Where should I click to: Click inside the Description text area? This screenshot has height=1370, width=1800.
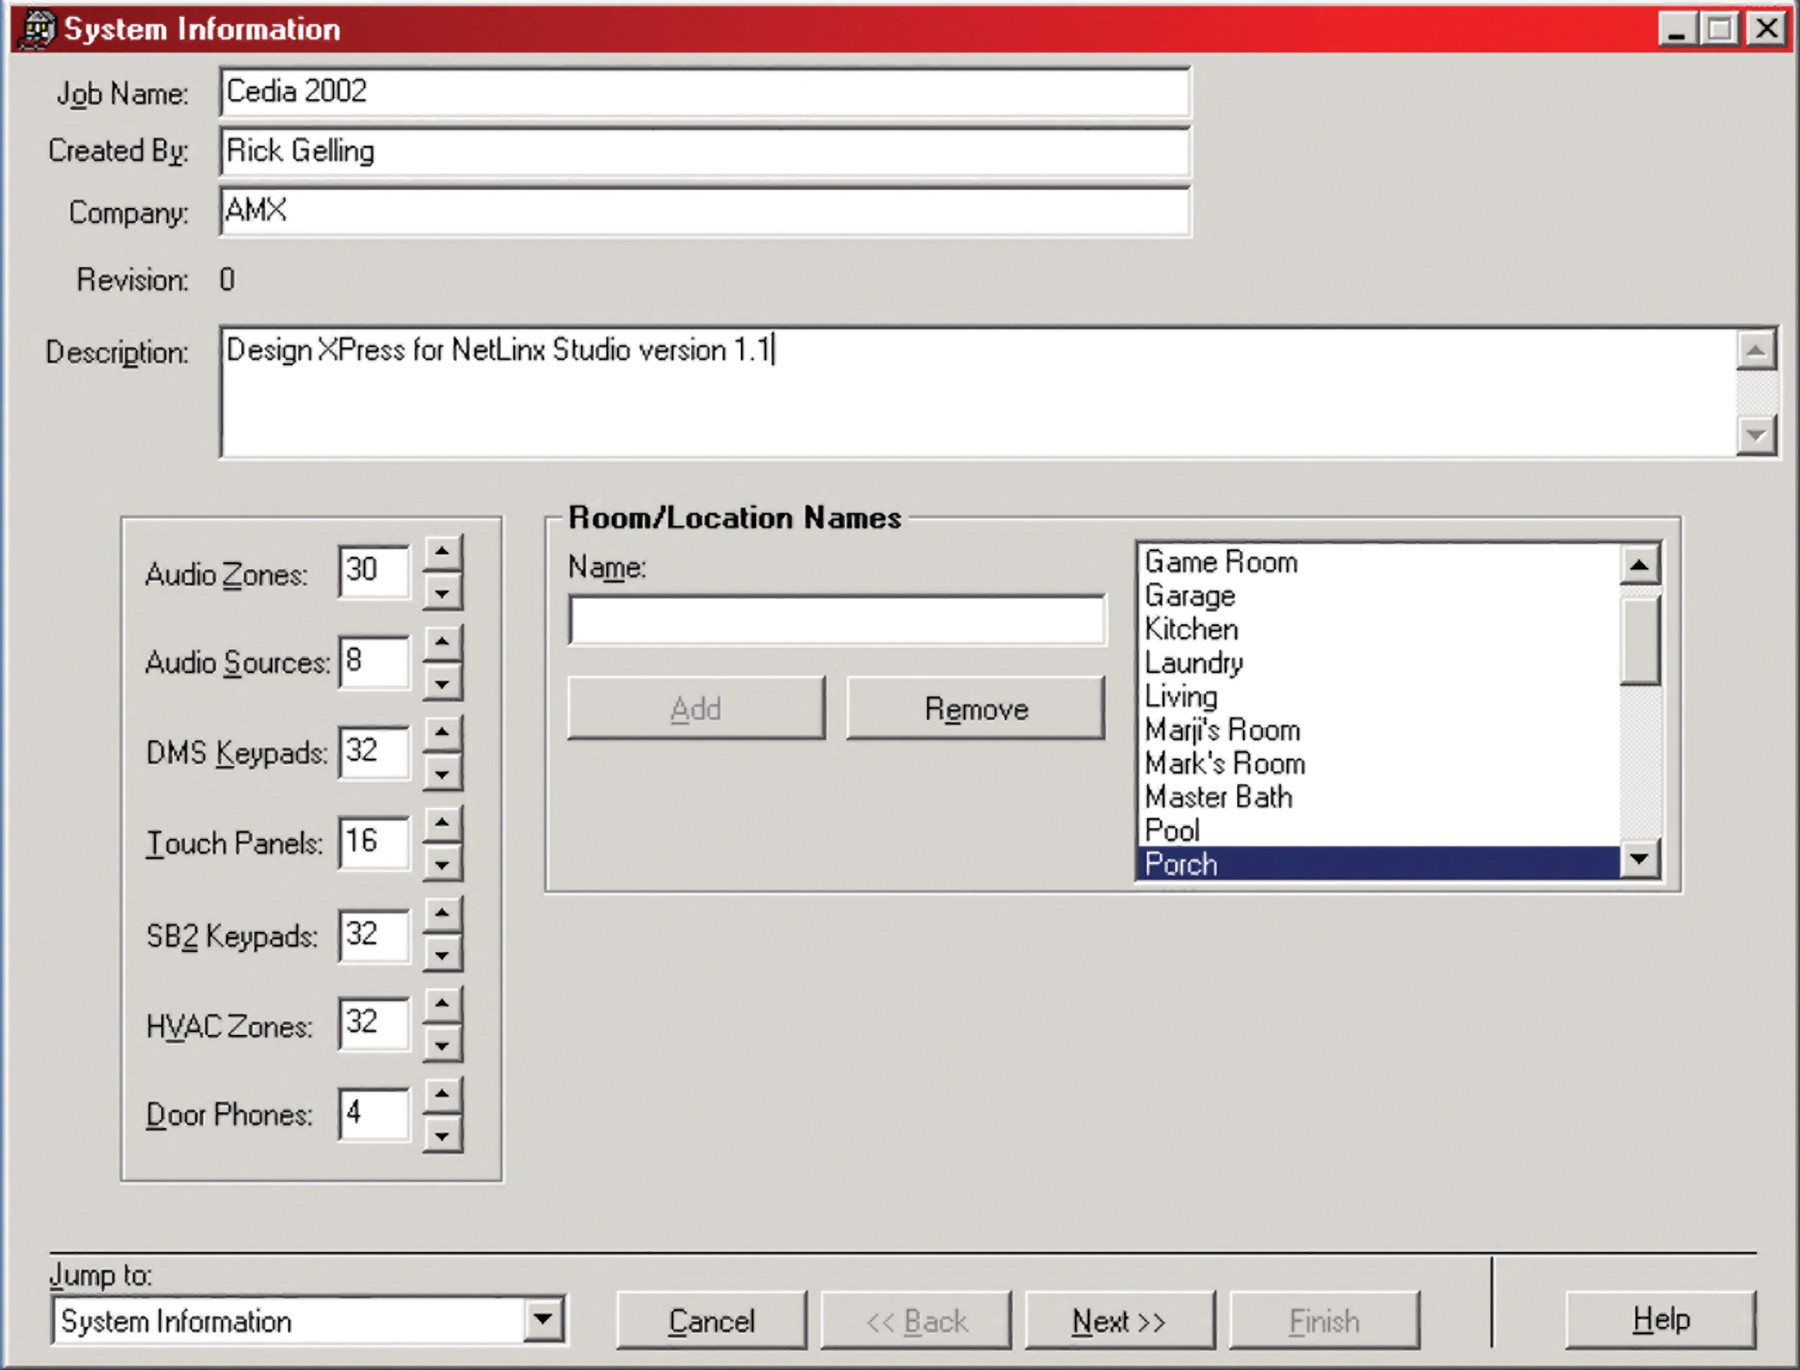coord(978,392)
